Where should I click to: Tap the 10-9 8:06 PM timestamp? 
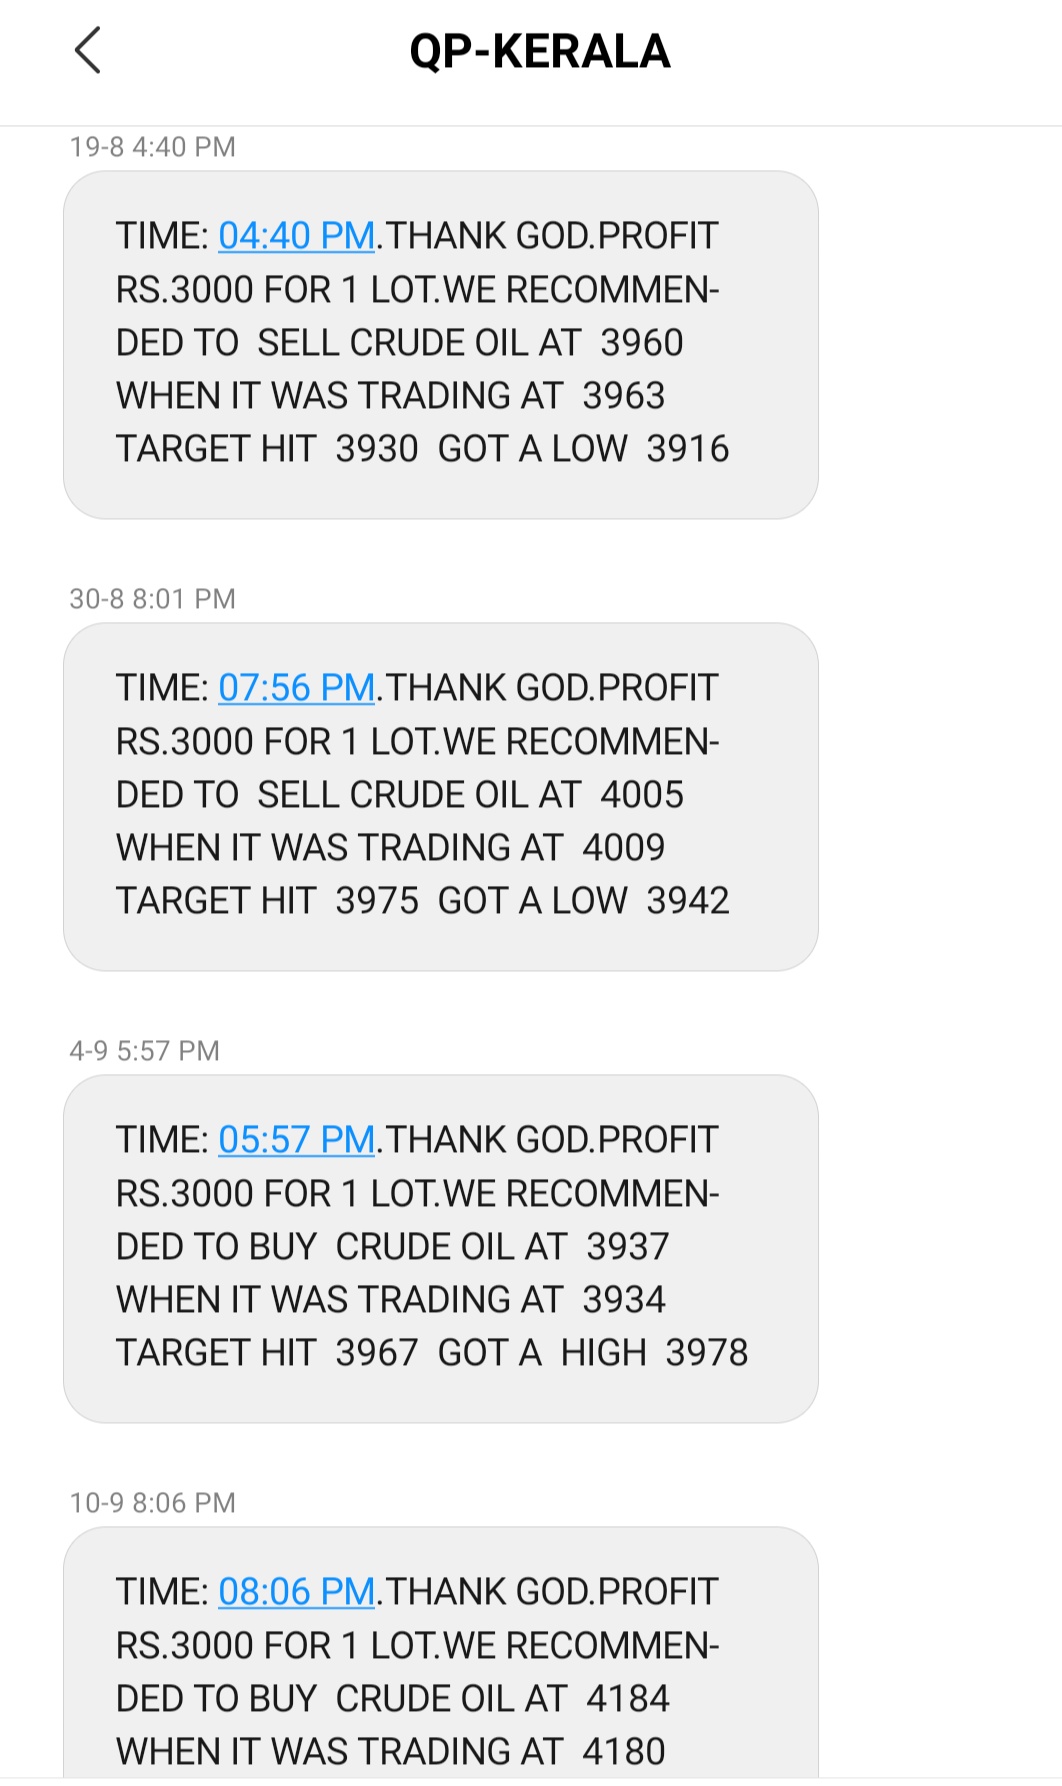(x=152, y=1503)
